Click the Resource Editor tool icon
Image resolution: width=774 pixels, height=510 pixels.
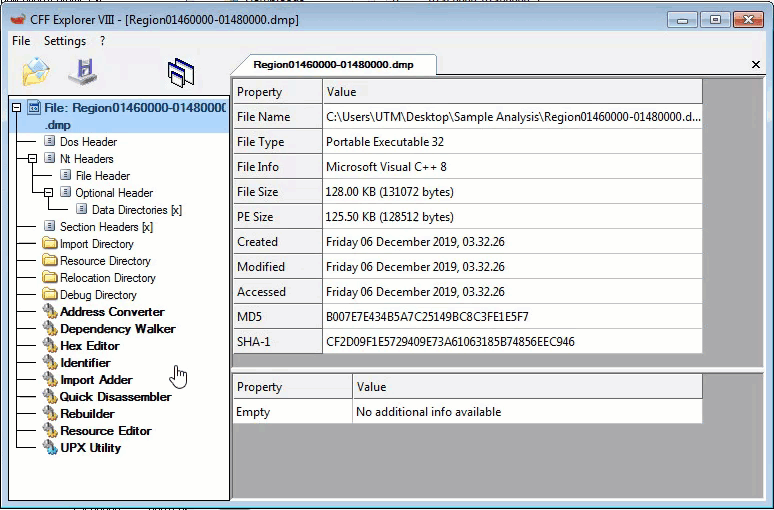tap(50, 431)
